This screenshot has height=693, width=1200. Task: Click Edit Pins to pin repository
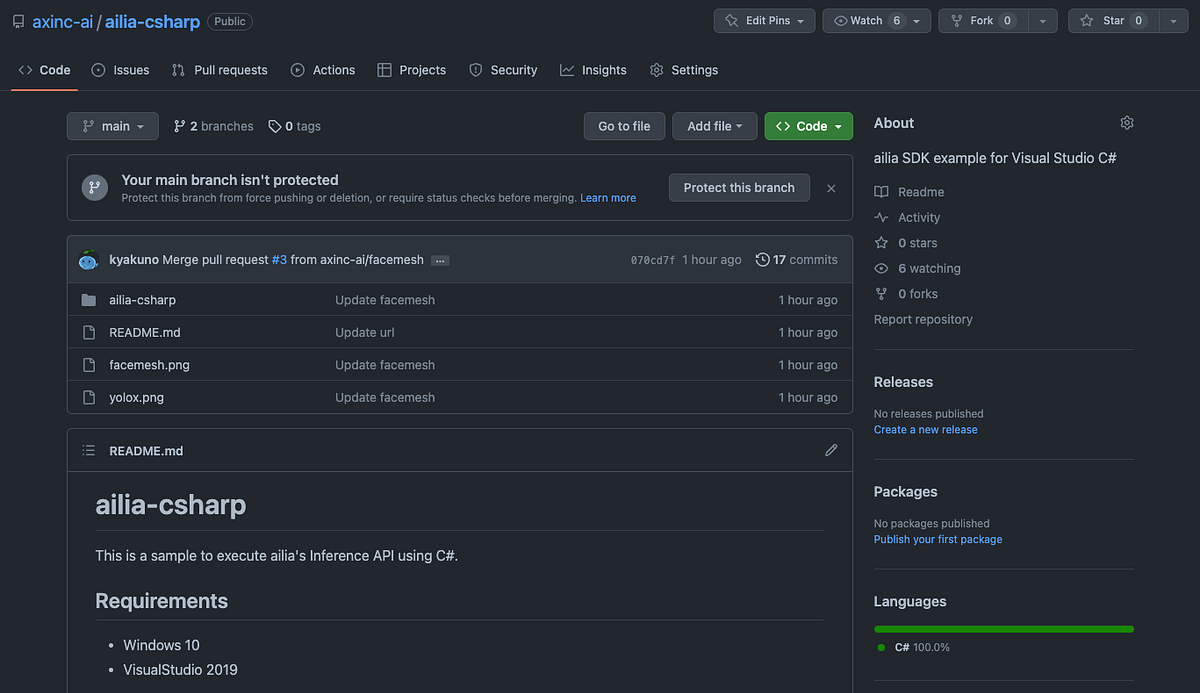(x=764, y=20)
